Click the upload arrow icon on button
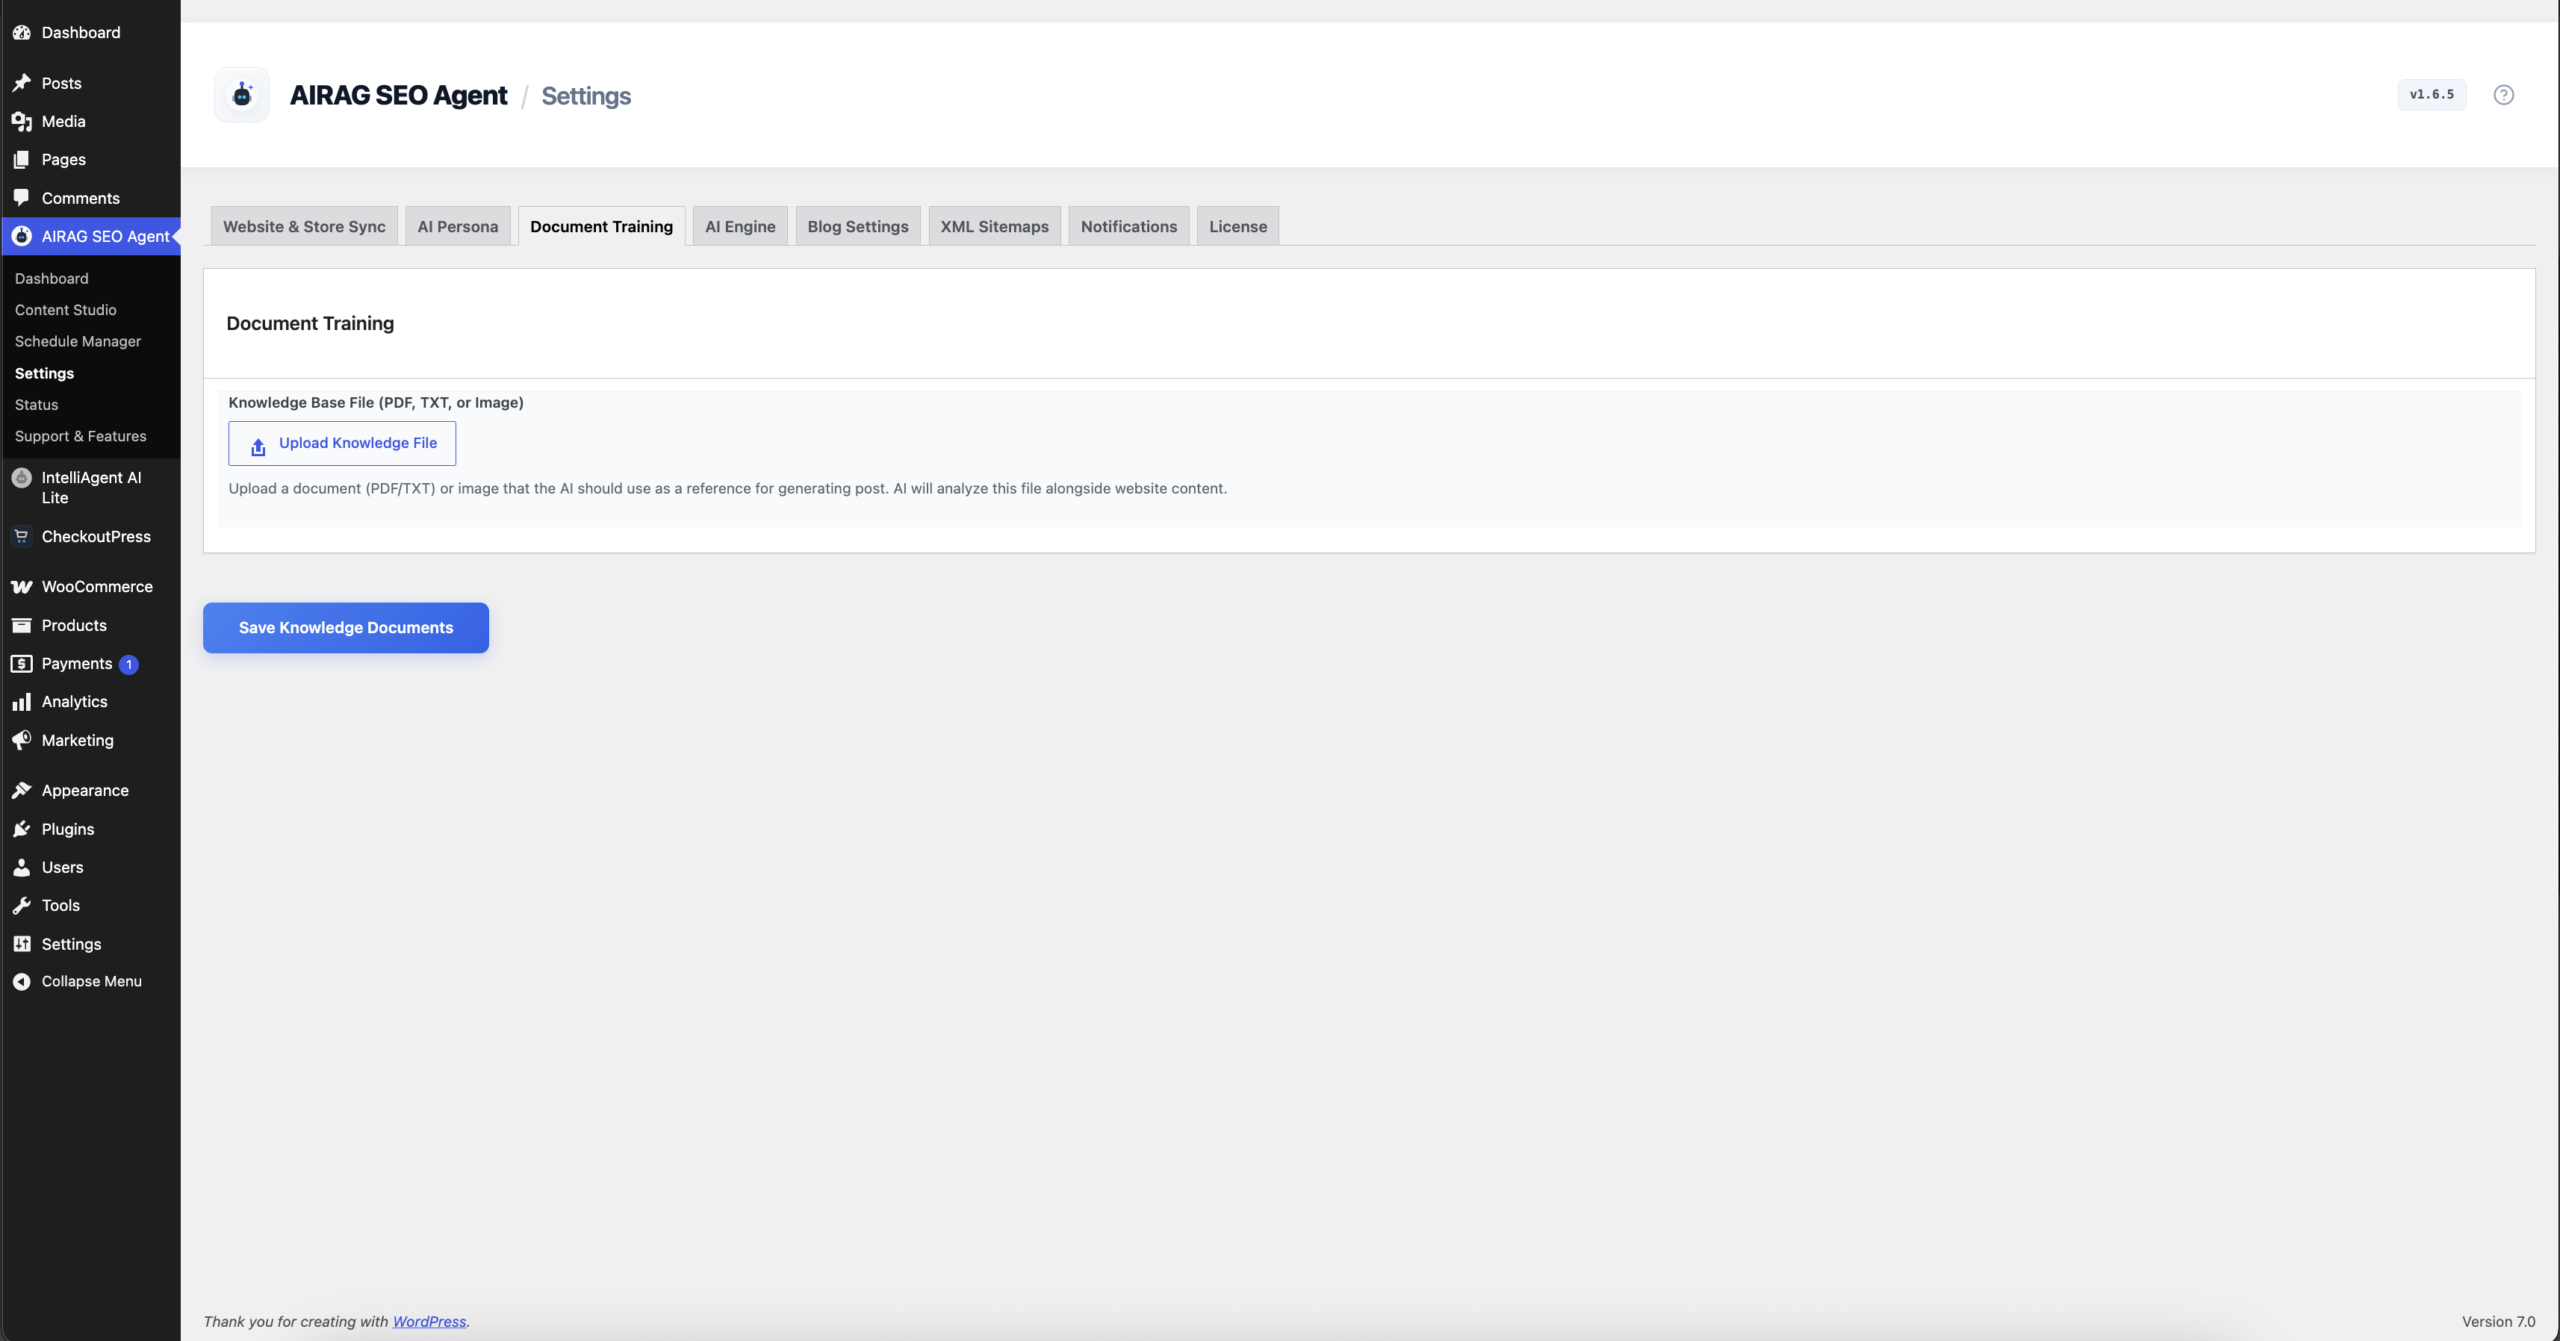 (258, 447)
